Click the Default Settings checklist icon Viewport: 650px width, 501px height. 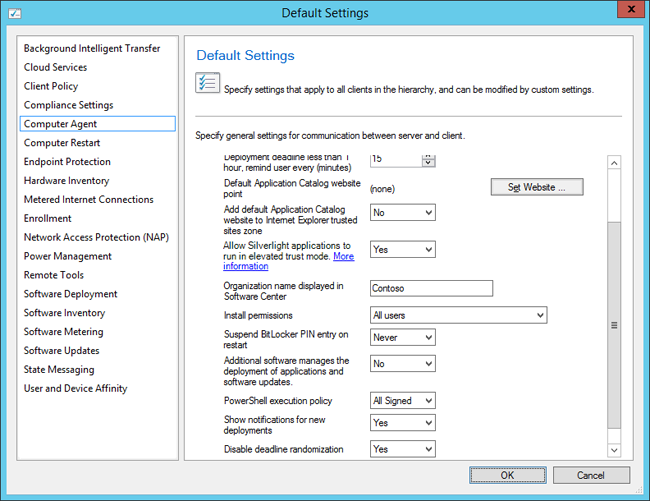point(206,84)
